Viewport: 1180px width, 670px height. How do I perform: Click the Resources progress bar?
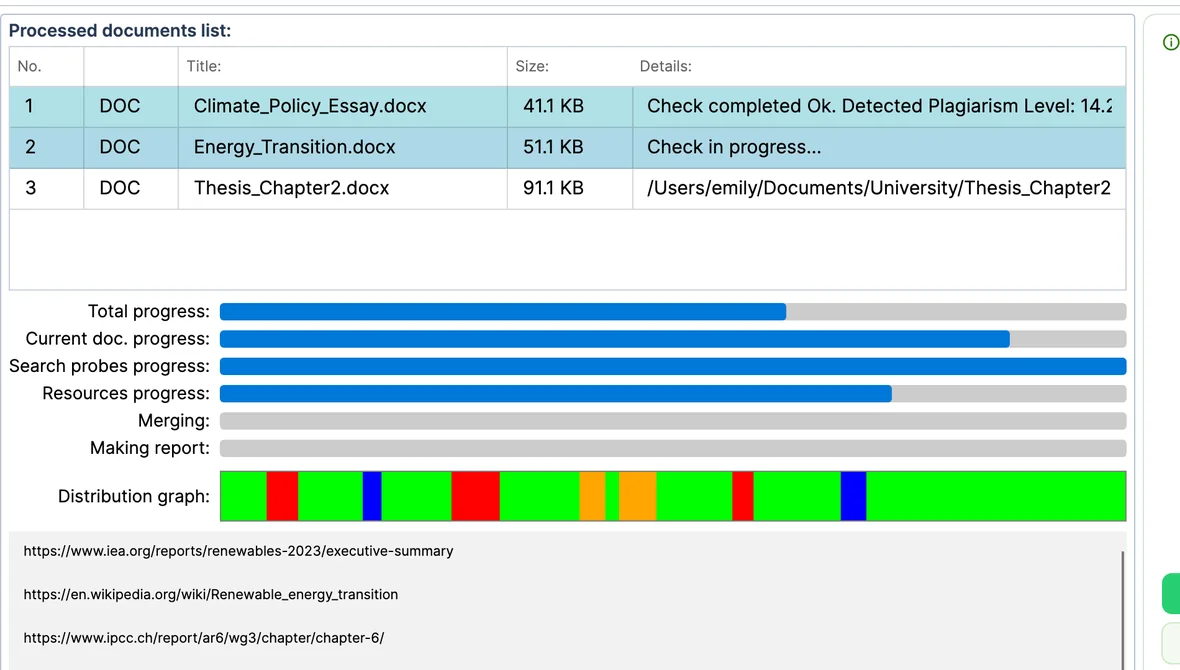pyautogui.click(x=673, y=394)
